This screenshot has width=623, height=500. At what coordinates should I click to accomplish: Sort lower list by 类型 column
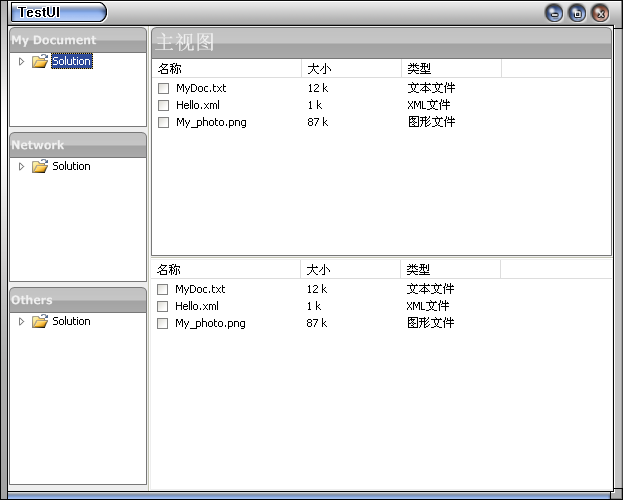point(451,270)
